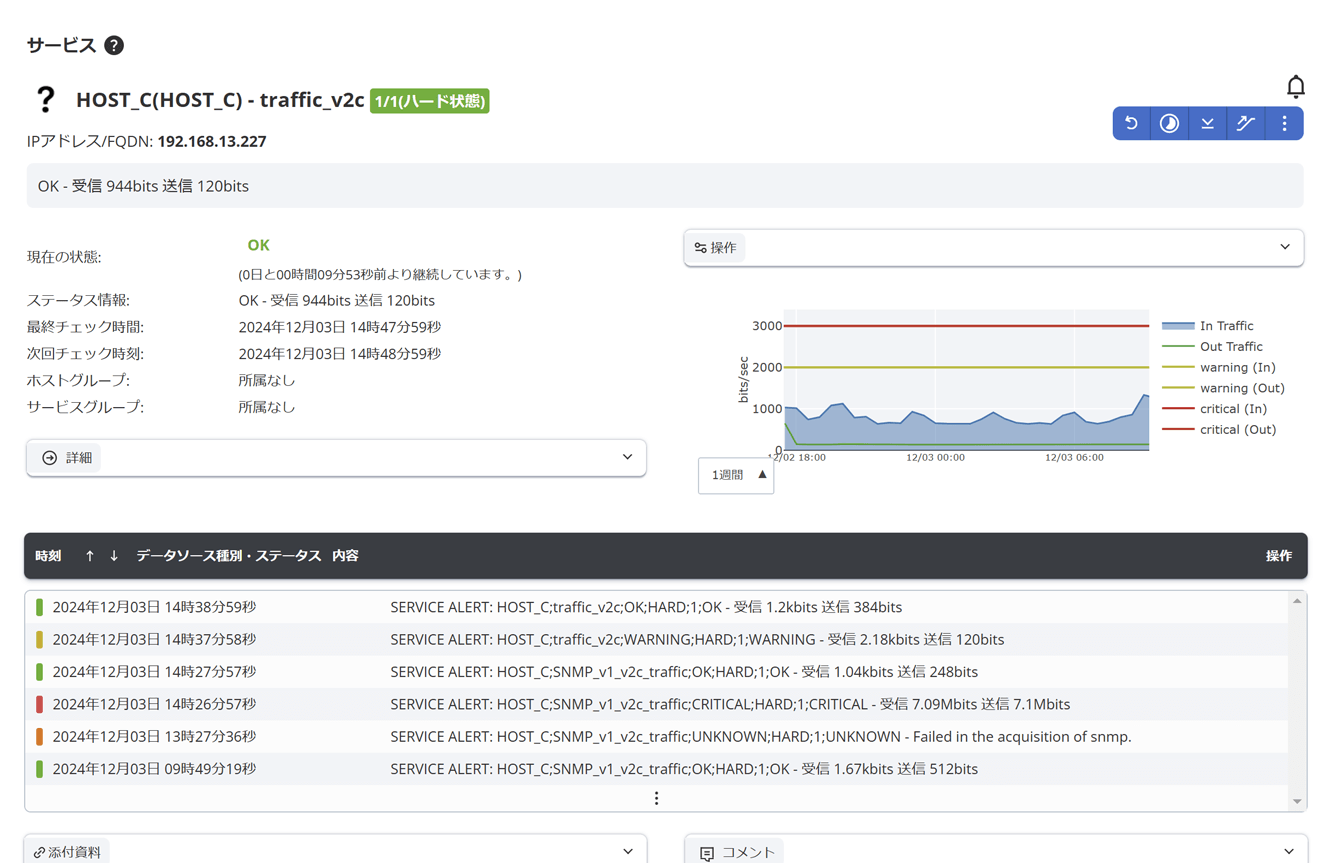Click the pie-clock schedule icon in blue toolbar
Viewport: 1329px width, 863px height.
point(1169,123)
